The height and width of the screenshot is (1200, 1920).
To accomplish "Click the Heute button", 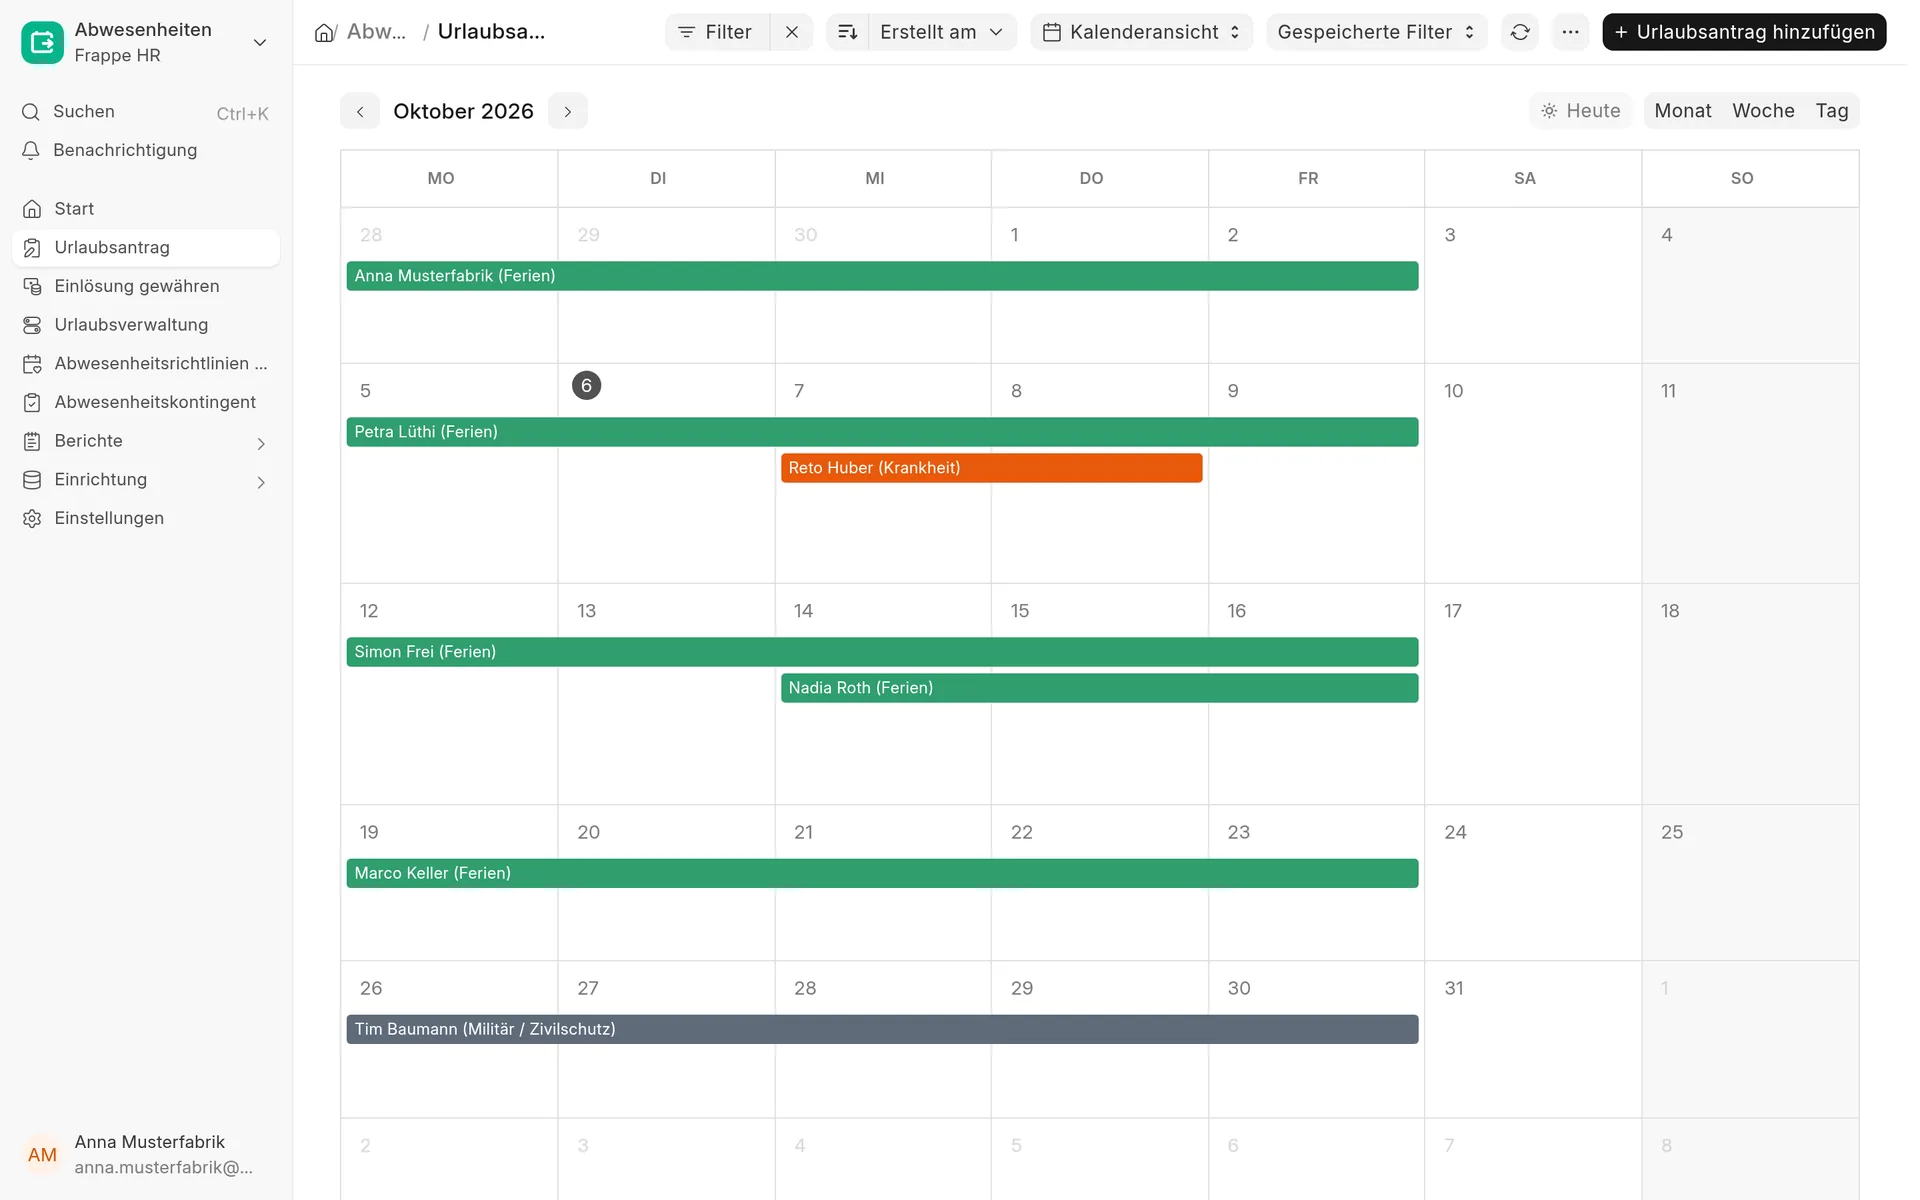I will pos(1581,111).
